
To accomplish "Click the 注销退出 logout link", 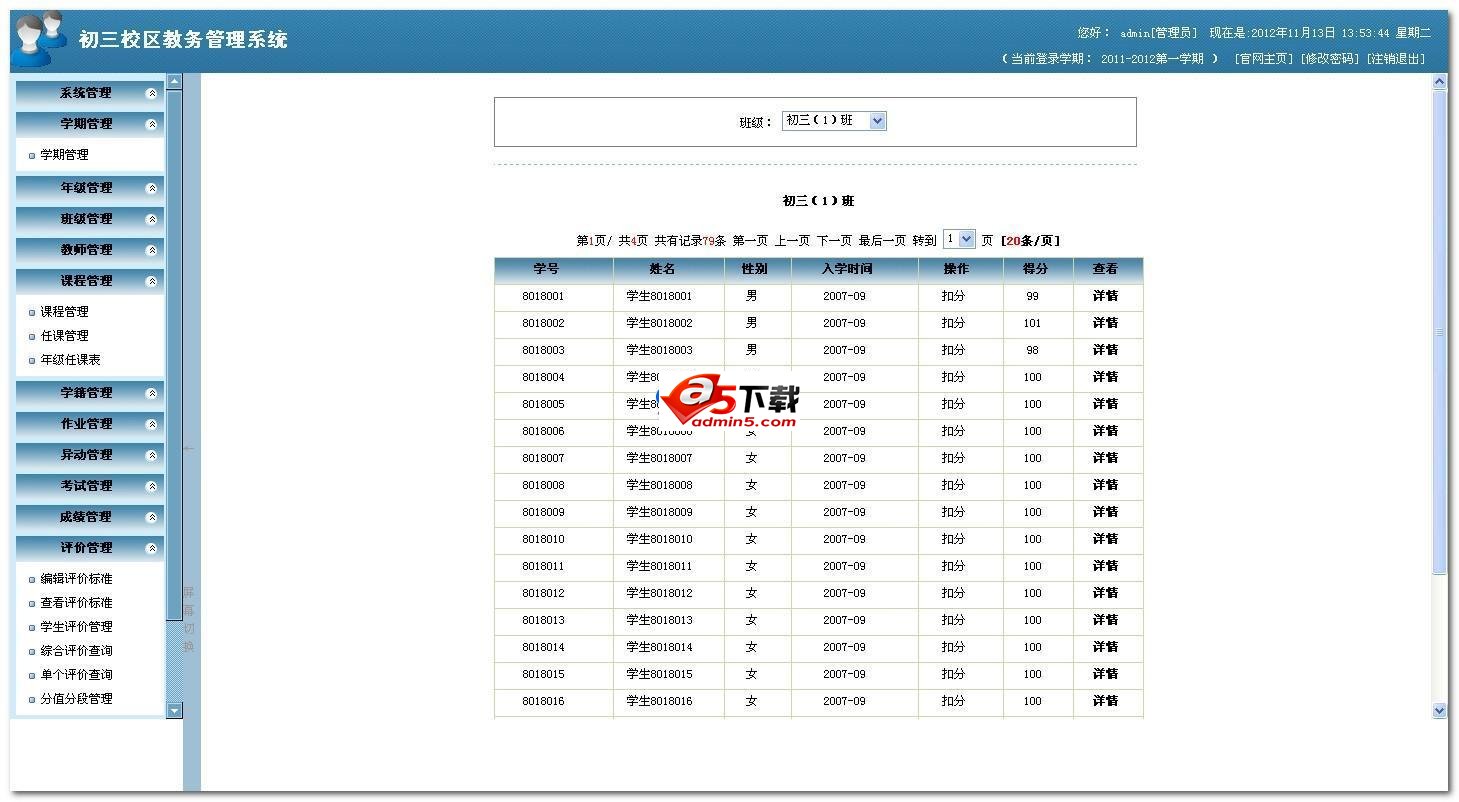I will [1396, 59].
